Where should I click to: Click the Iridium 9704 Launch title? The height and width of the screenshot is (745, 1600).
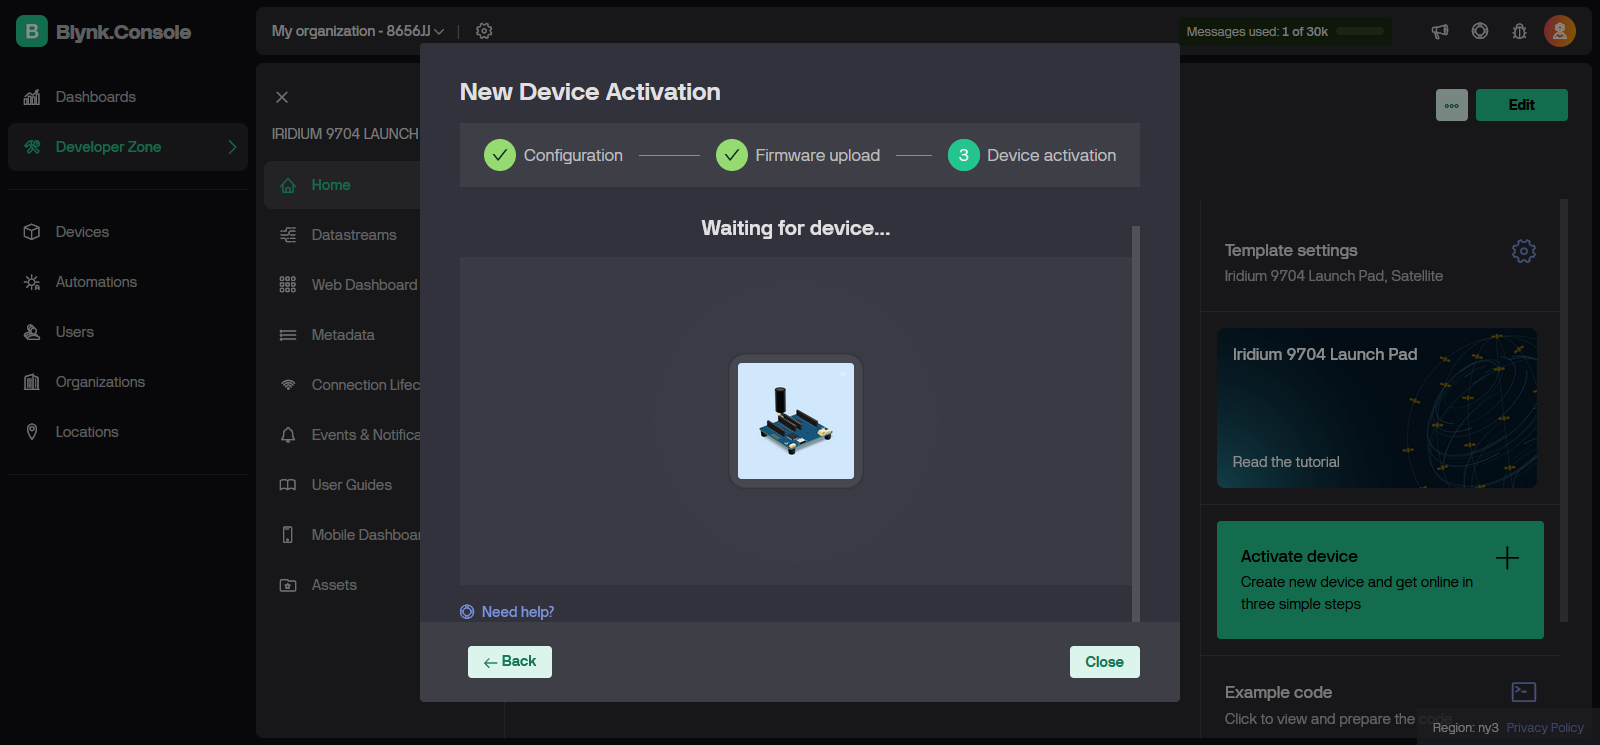click(x=345, y=134)
